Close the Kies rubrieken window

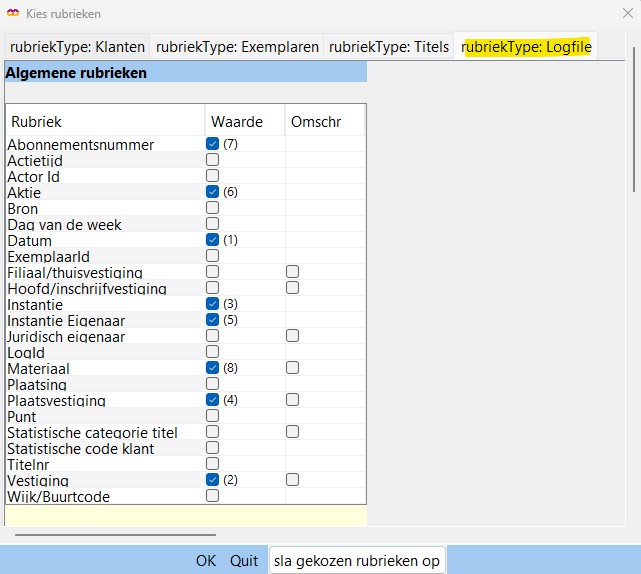coord(625,14)
